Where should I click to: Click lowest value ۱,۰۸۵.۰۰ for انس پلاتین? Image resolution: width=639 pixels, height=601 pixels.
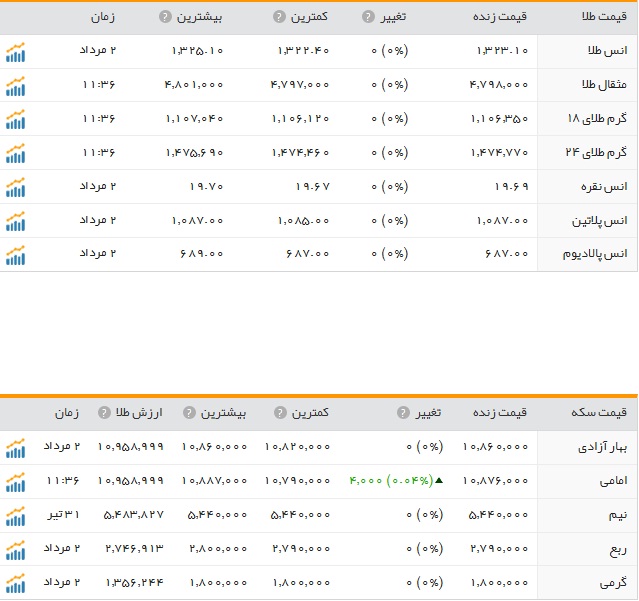coord(303,220)
